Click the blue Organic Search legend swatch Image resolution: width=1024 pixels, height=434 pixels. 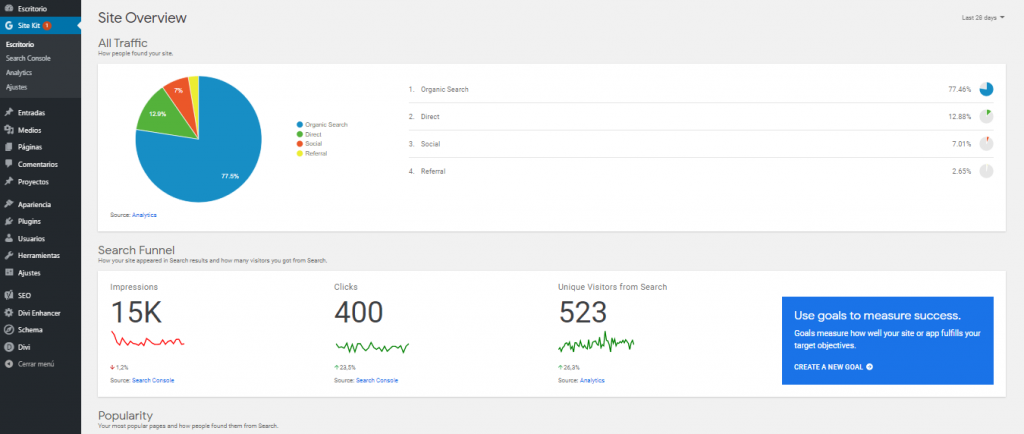point(300,124)
